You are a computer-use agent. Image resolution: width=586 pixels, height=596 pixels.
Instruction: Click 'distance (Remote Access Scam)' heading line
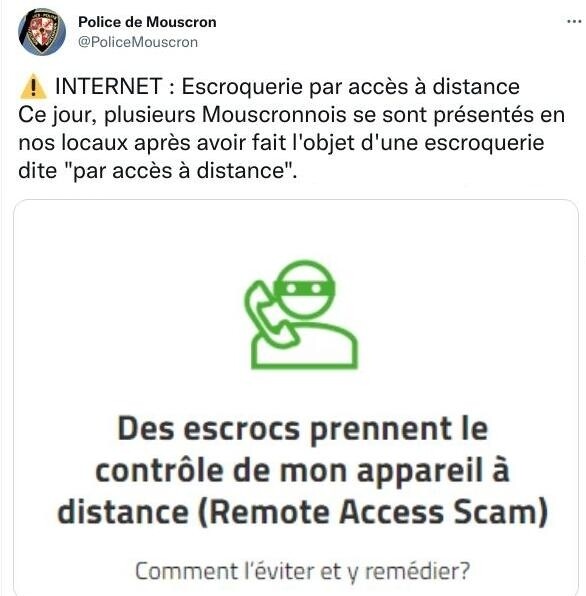click(303, 512)
